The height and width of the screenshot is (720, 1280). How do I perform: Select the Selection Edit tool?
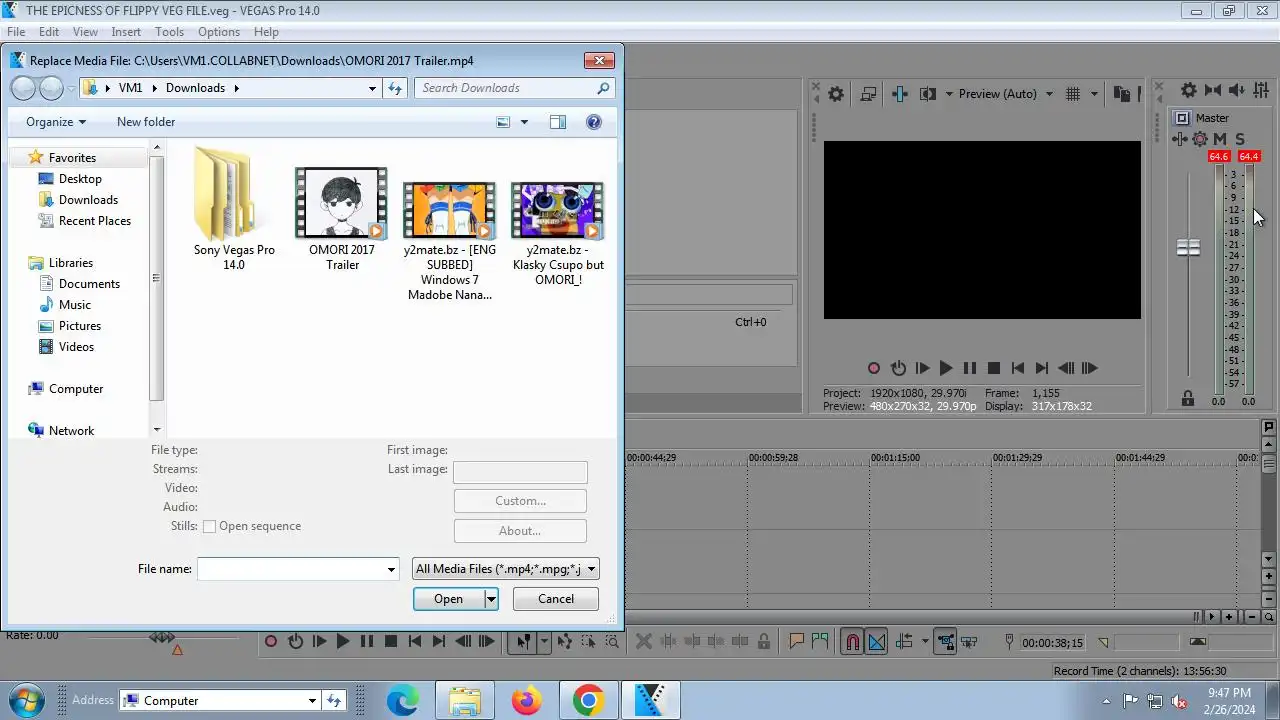(x=588, y=642)
